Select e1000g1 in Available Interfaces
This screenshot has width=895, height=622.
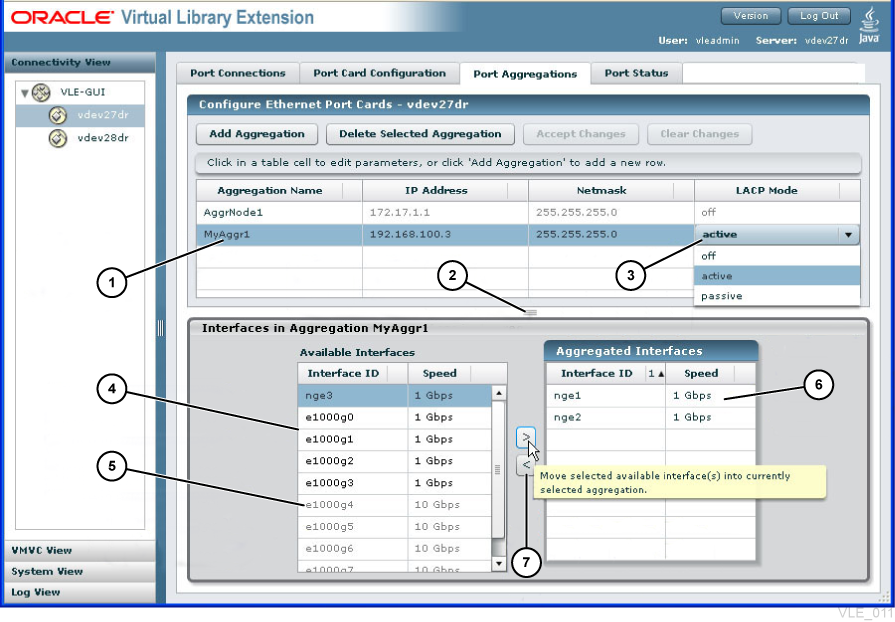click(394, 439)
